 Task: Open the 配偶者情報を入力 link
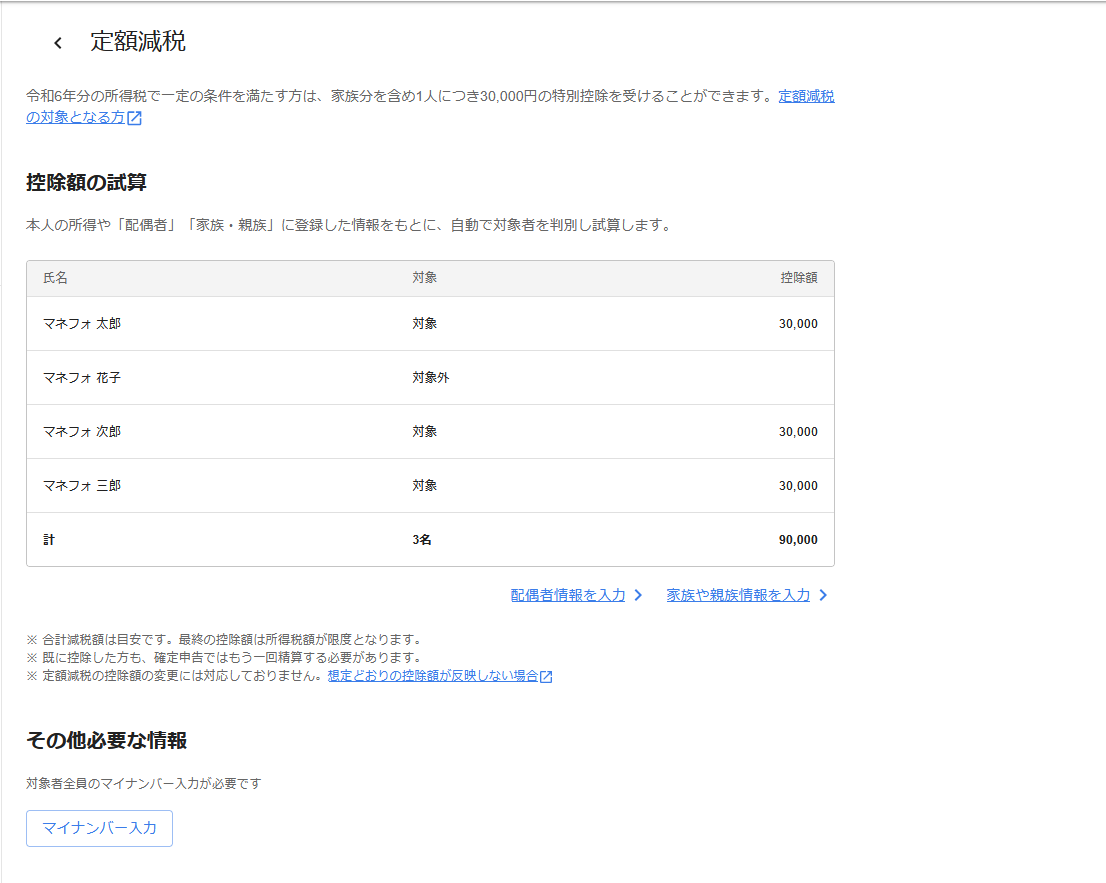coord(567,595)
